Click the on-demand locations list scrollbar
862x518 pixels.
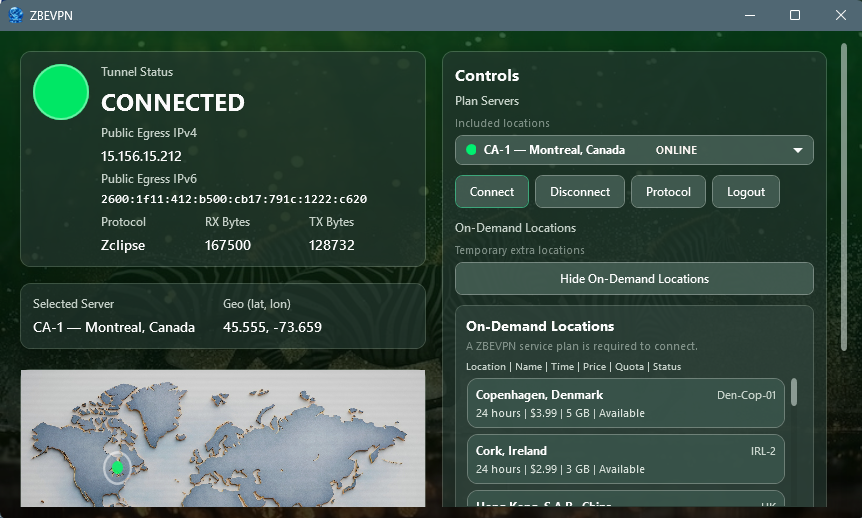tap(794, 392)
